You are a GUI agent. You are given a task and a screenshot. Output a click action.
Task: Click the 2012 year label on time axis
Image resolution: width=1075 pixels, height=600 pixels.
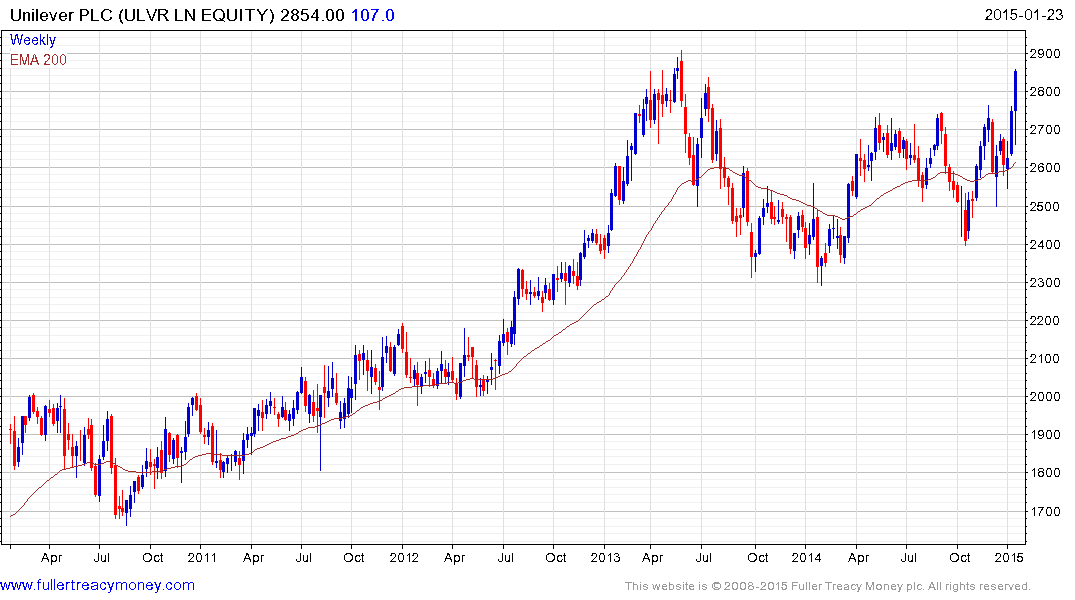tap(404, 557)
